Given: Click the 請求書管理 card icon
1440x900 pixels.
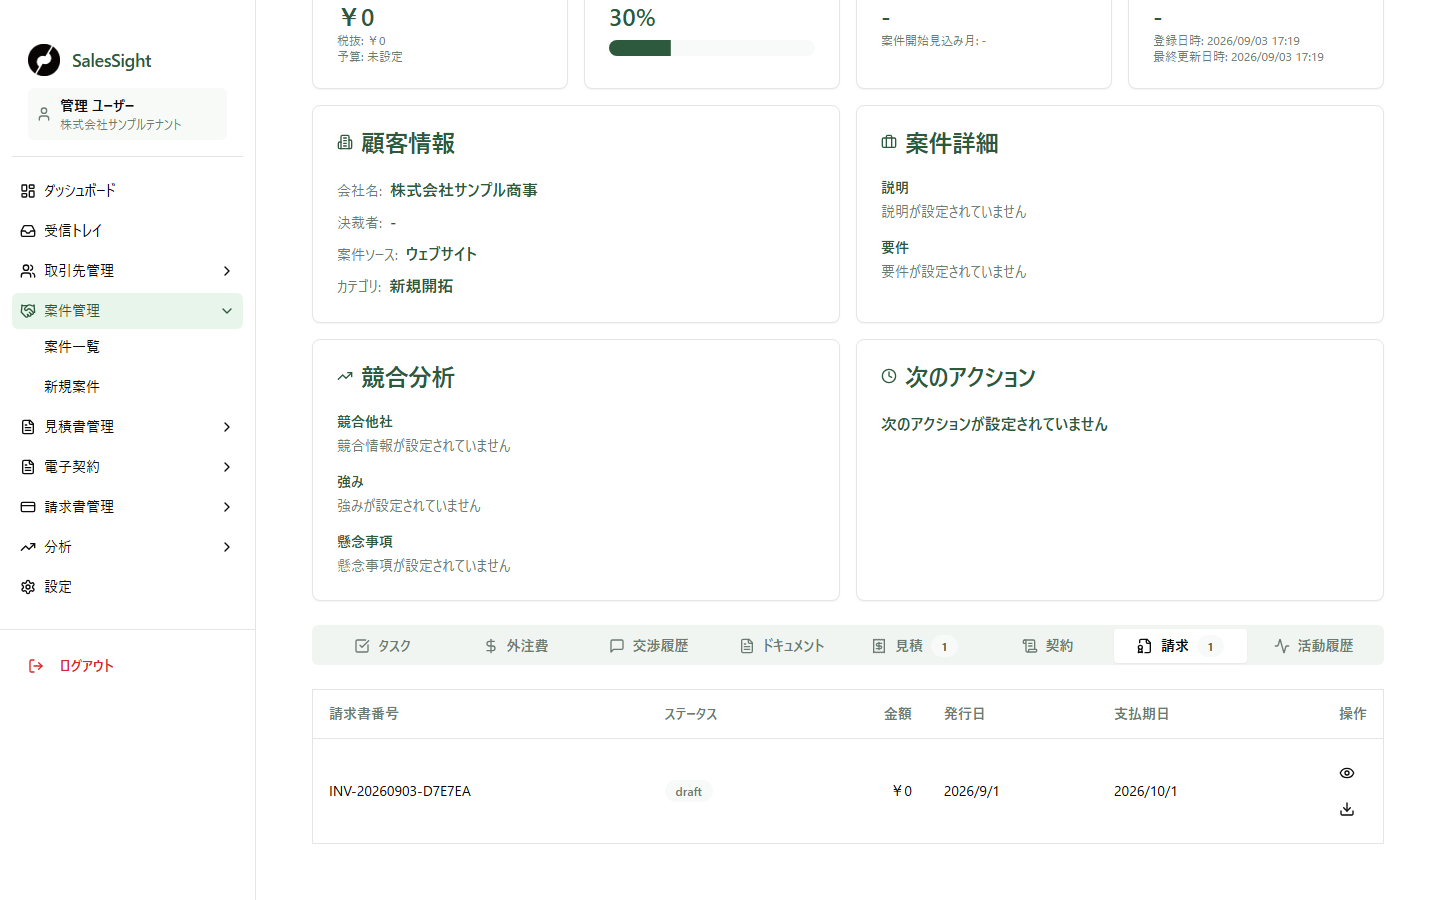Looking at the screenshot, I should point(28,507).
